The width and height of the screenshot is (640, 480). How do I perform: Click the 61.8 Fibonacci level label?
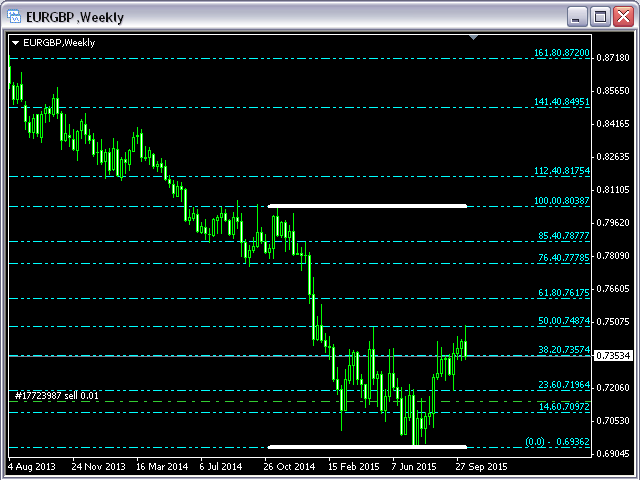pyautogui.click(x=564, y=293)
